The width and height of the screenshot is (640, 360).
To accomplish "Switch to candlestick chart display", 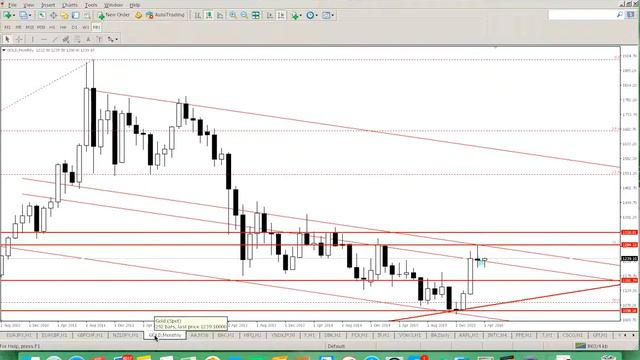I will (209, 15).
